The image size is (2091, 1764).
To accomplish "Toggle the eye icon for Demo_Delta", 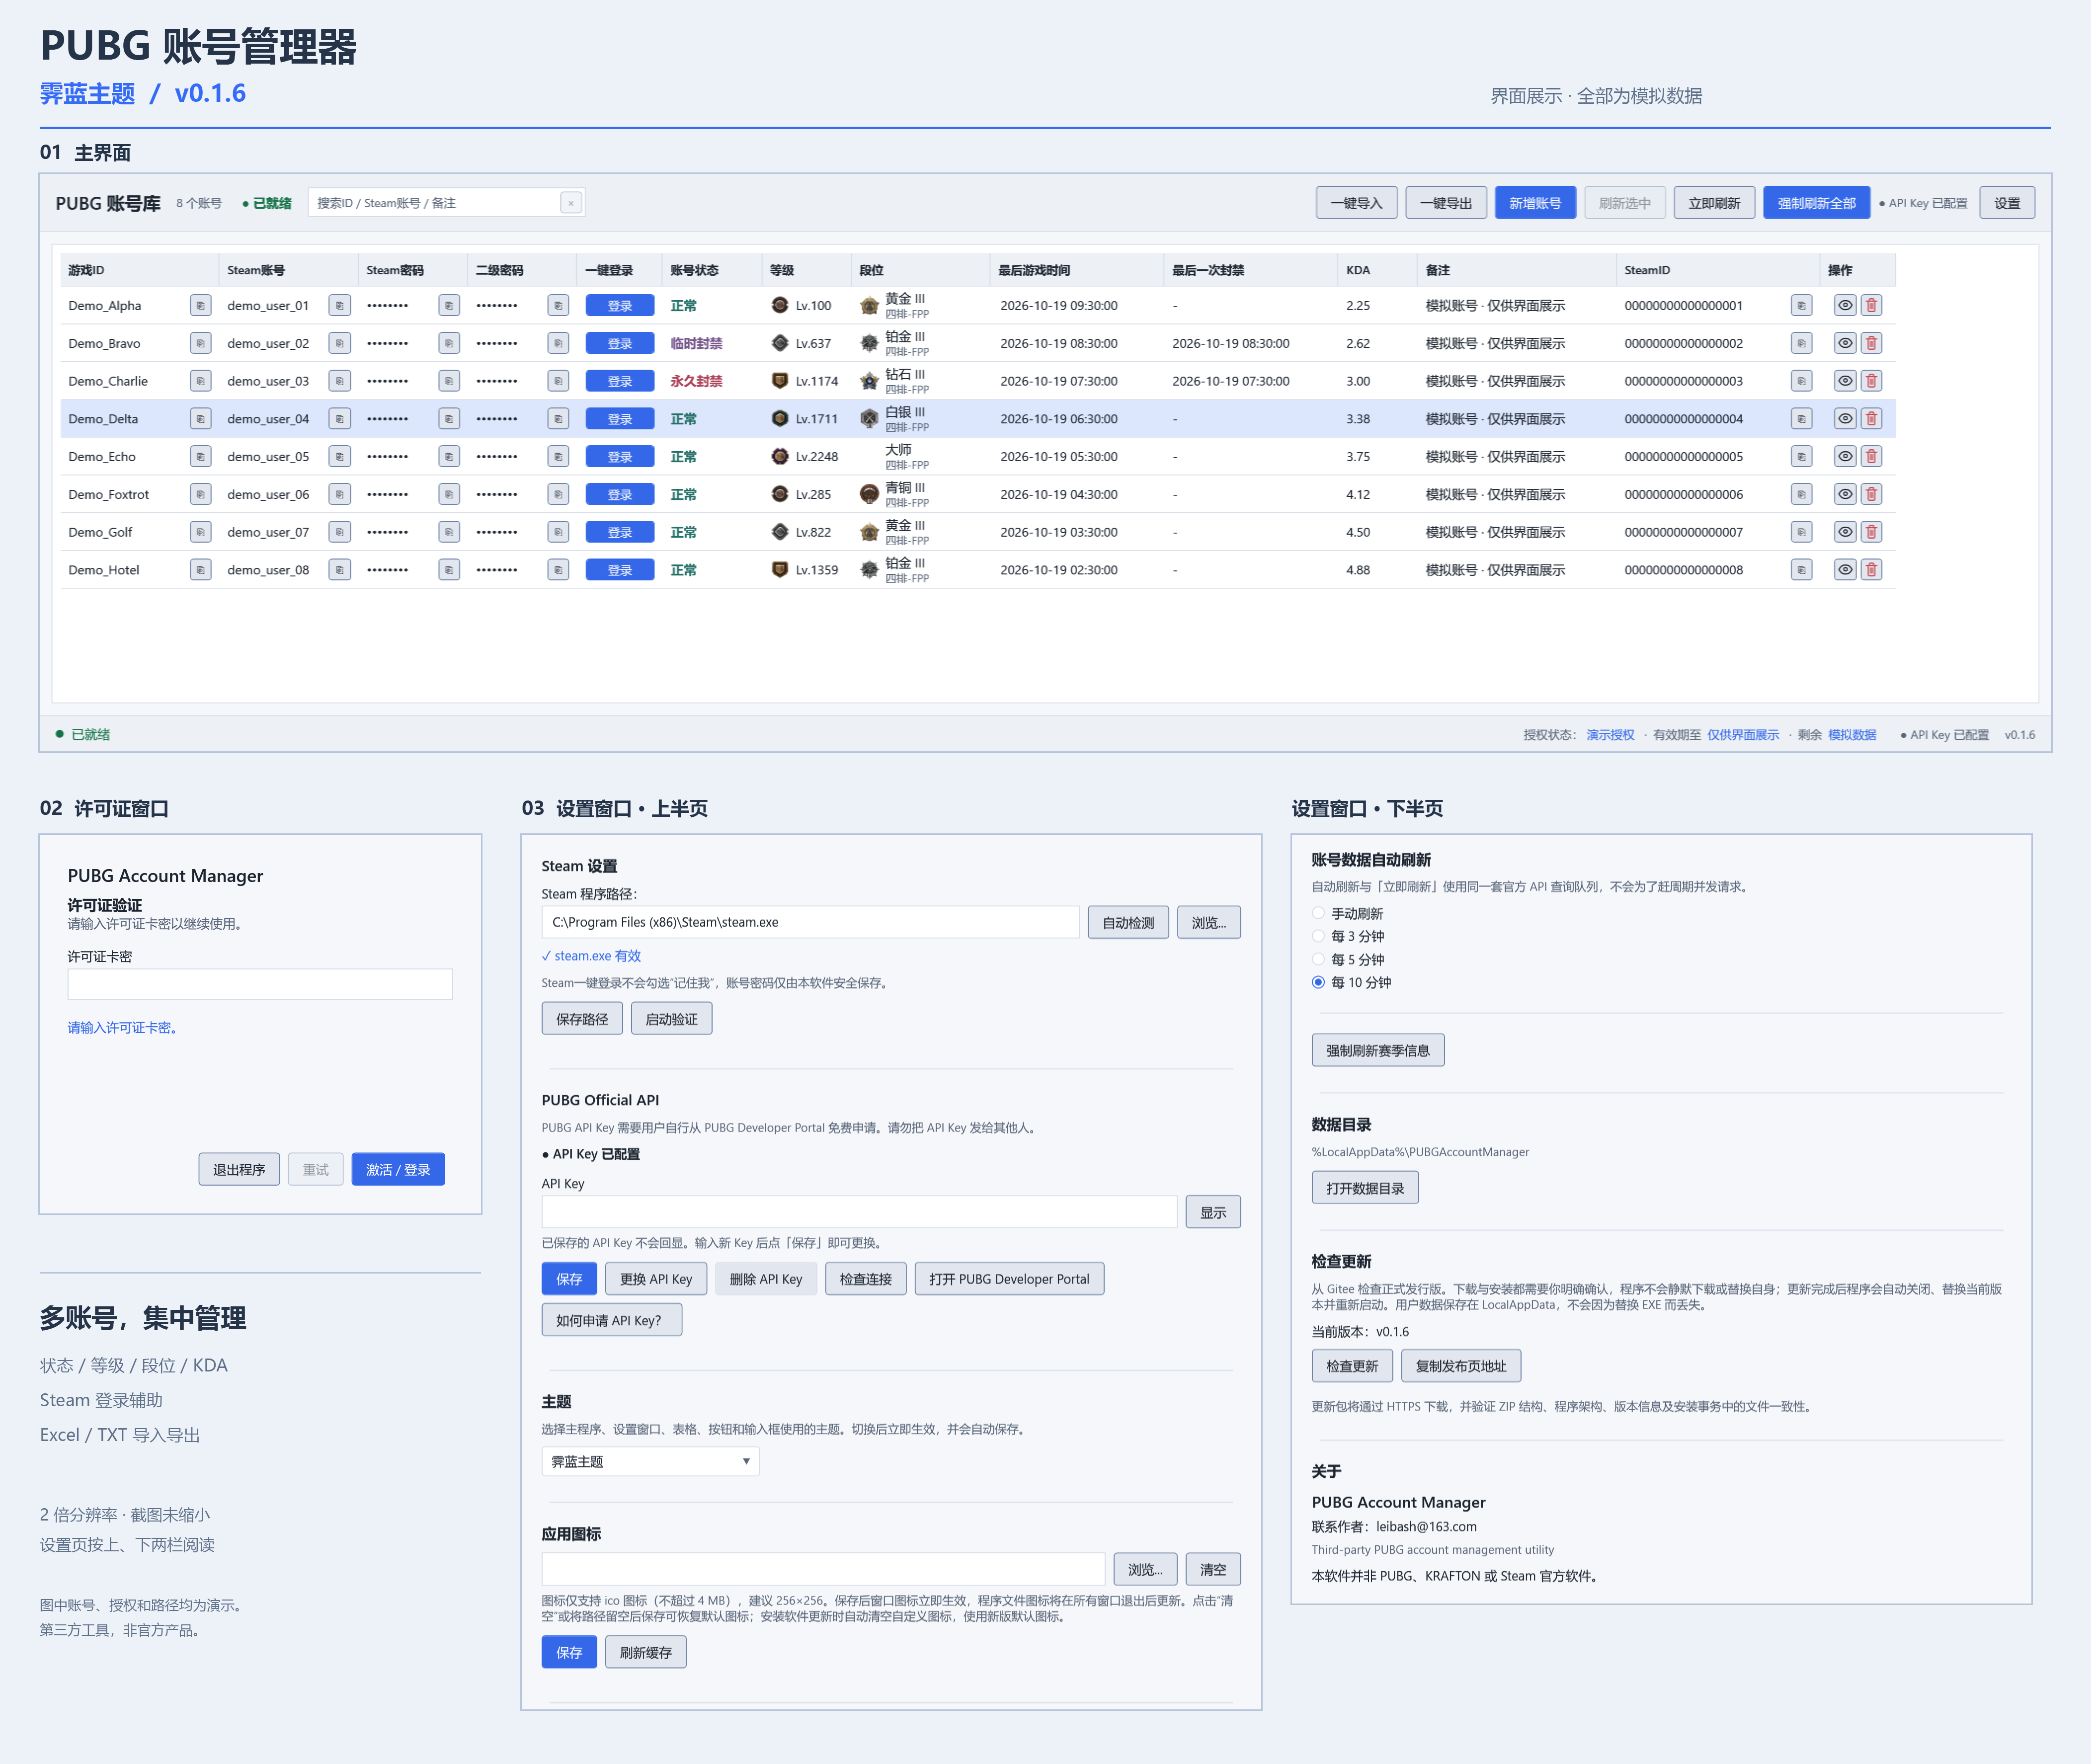I will 1845,419.
